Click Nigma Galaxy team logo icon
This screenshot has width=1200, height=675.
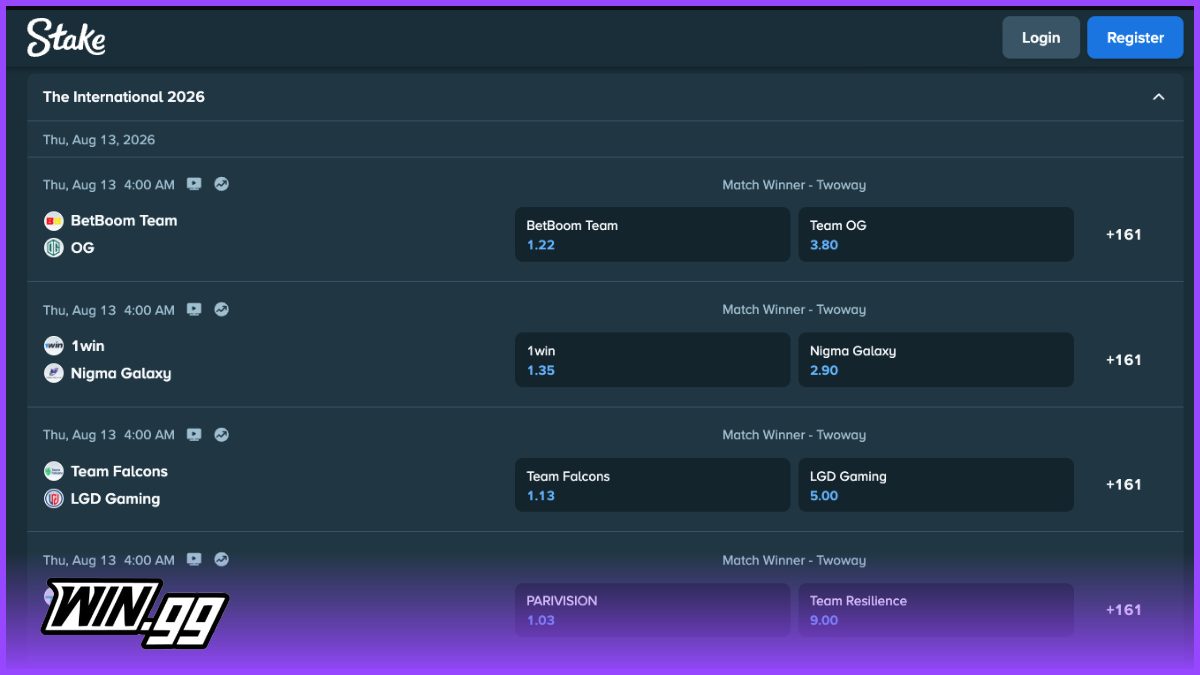54,373
